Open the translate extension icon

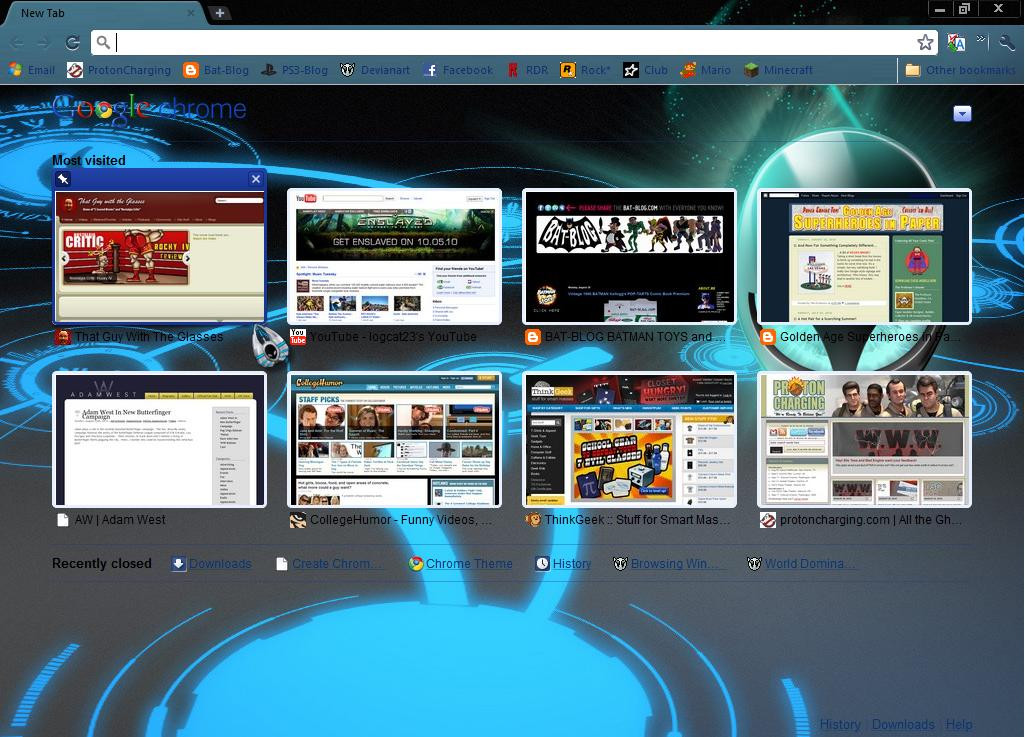pos(956,43)
